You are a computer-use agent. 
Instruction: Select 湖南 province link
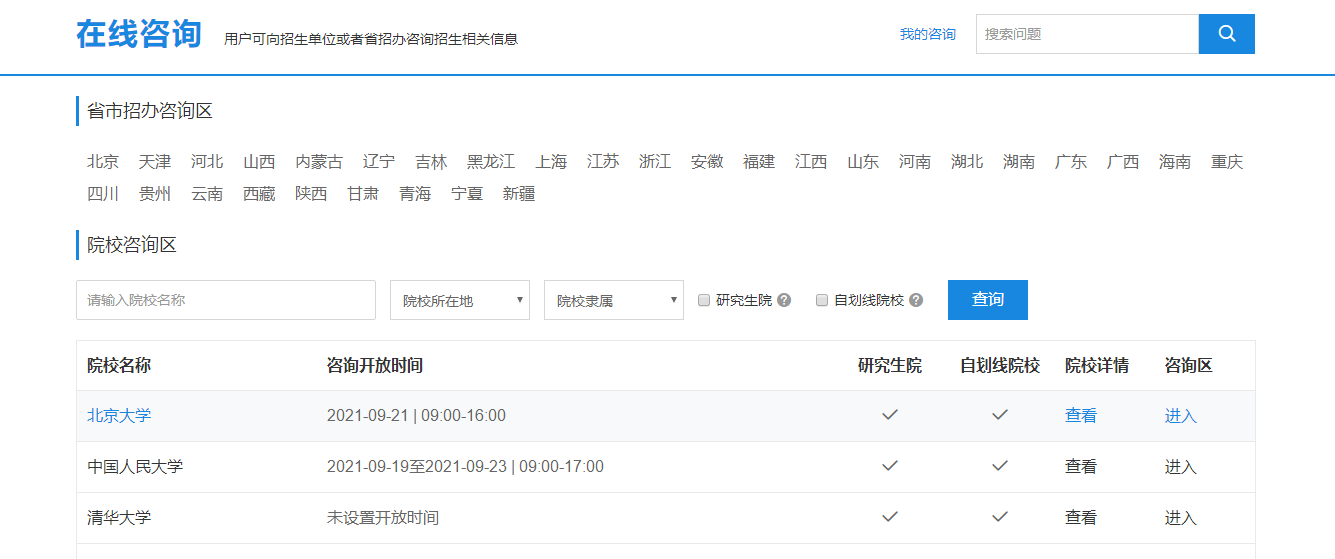pos(1019,162)
